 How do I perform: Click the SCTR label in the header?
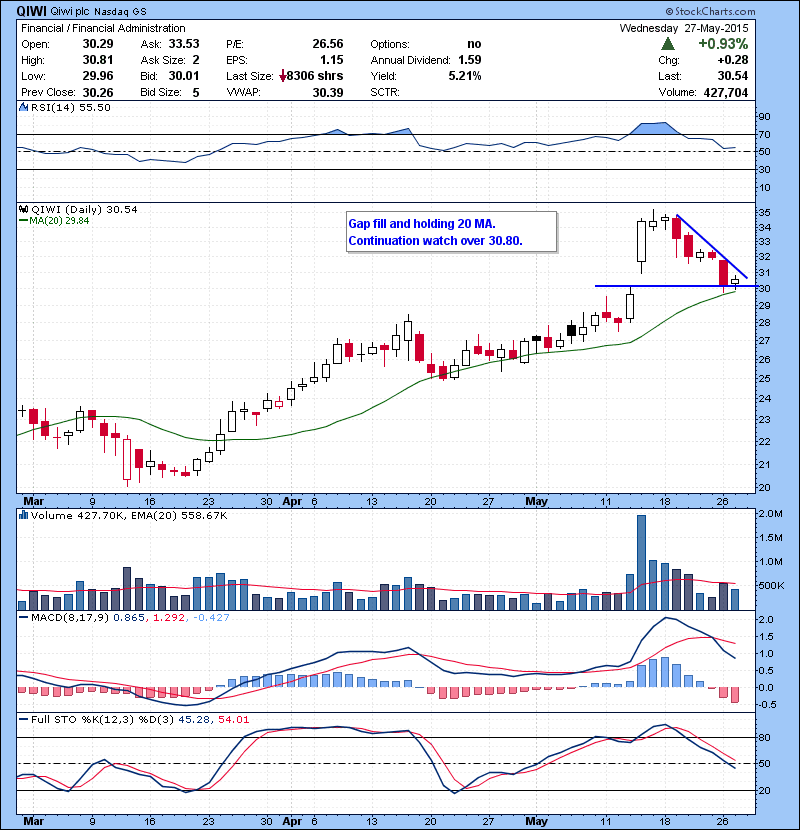pos(385,92)
